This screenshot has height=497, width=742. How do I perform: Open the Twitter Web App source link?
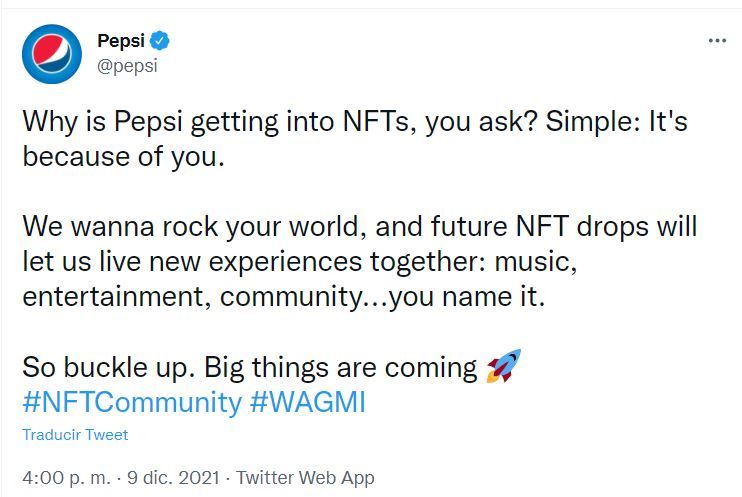point(305,478)
